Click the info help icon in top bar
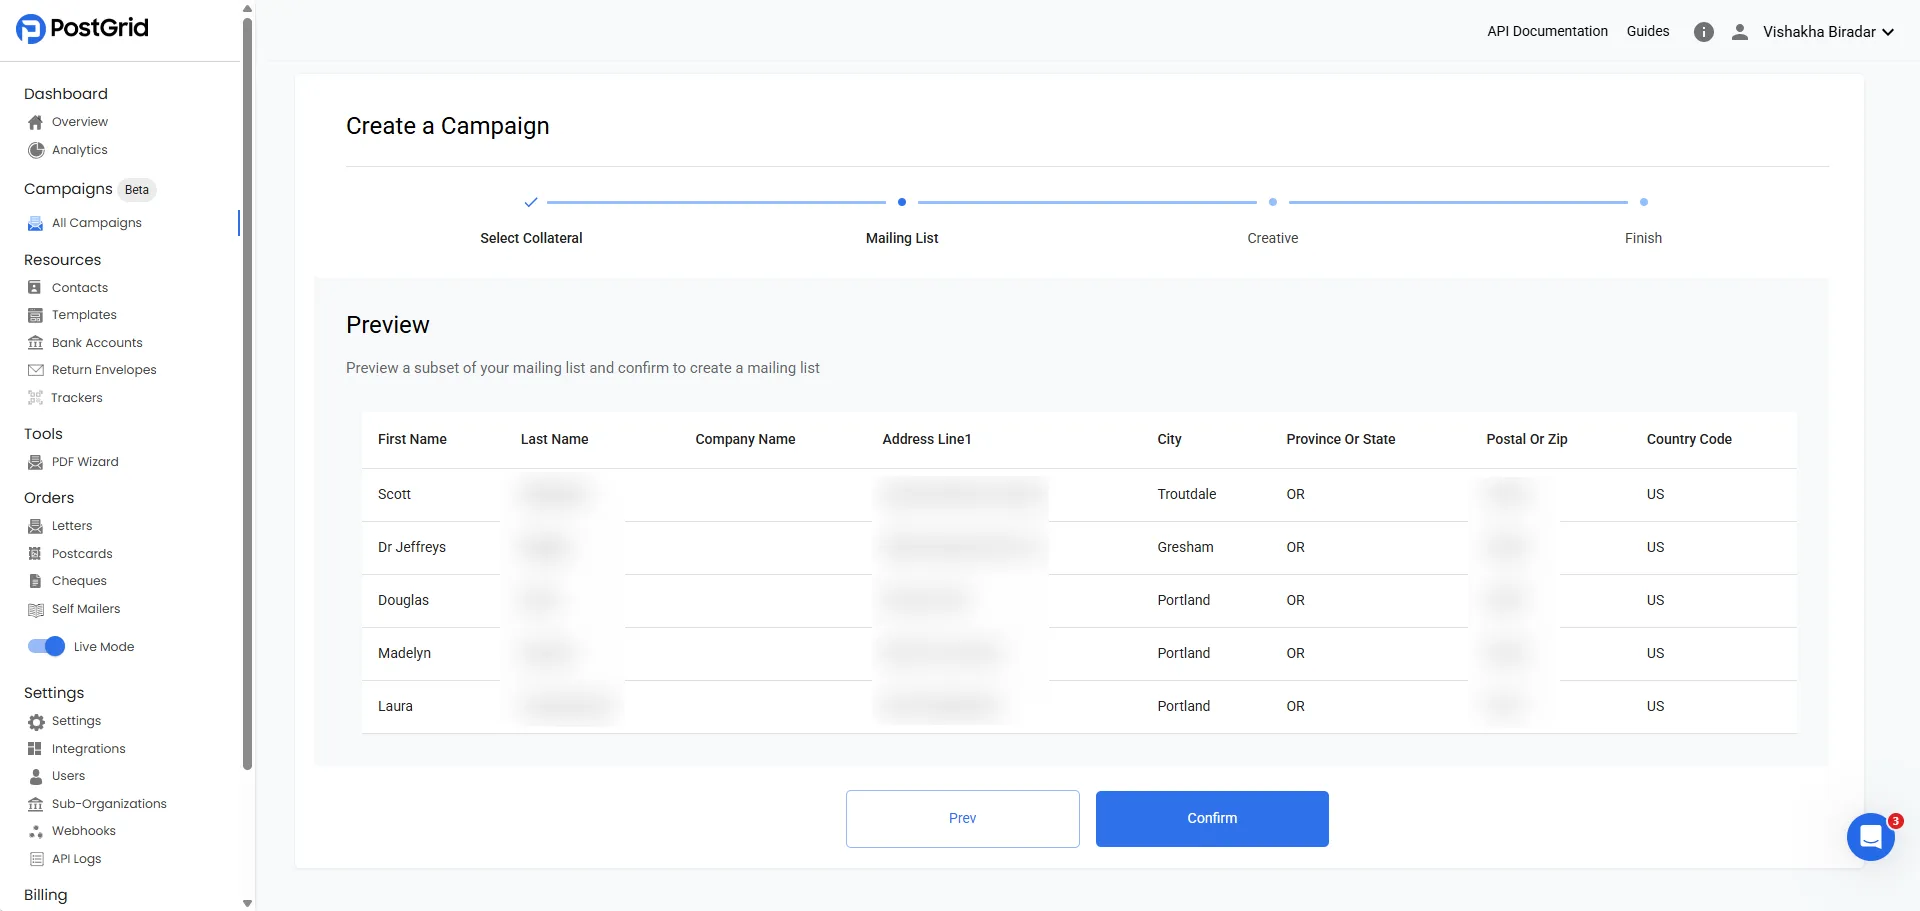This screenshot has height=911, width=1920. [1703, 31]
